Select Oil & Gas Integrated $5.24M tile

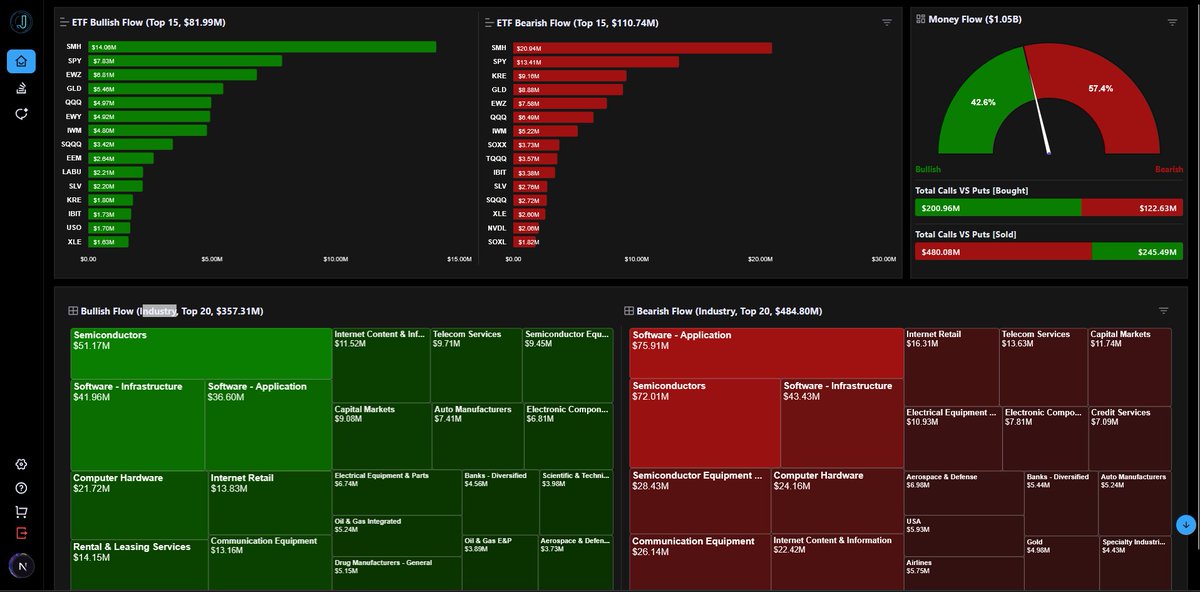396,536
